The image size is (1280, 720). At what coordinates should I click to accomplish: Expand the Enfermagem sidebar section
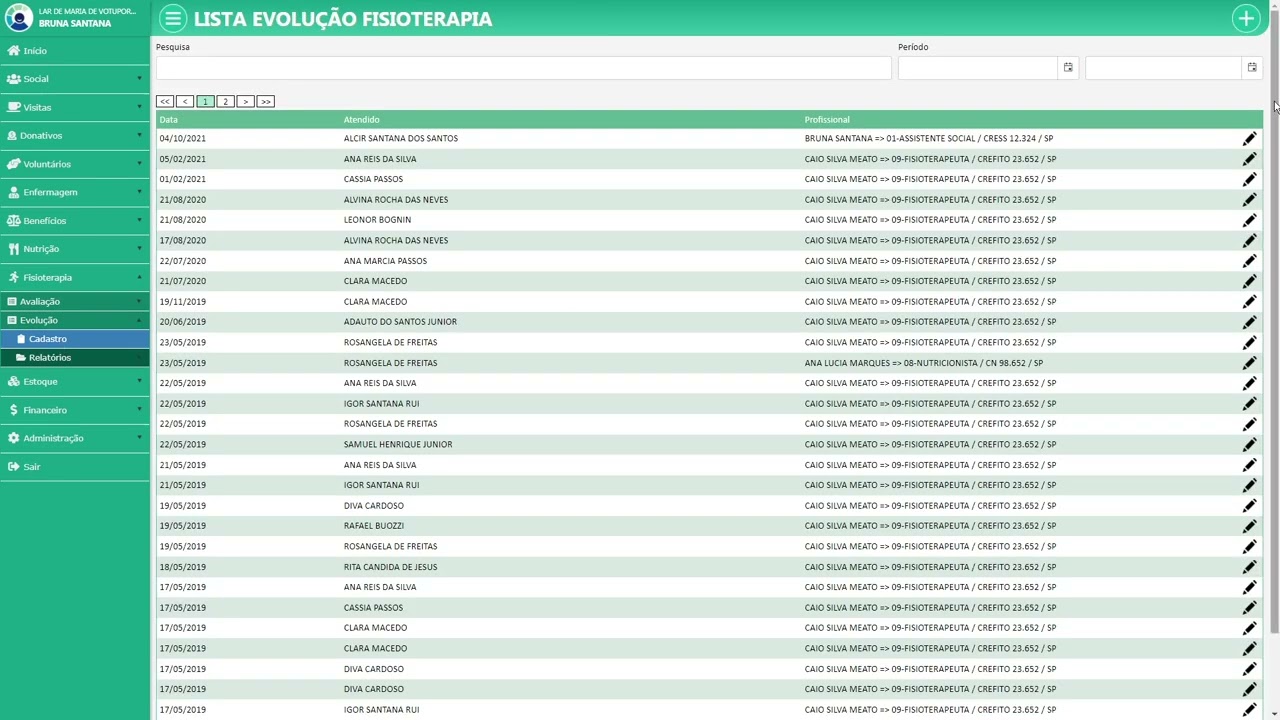(x=74, y=192)
